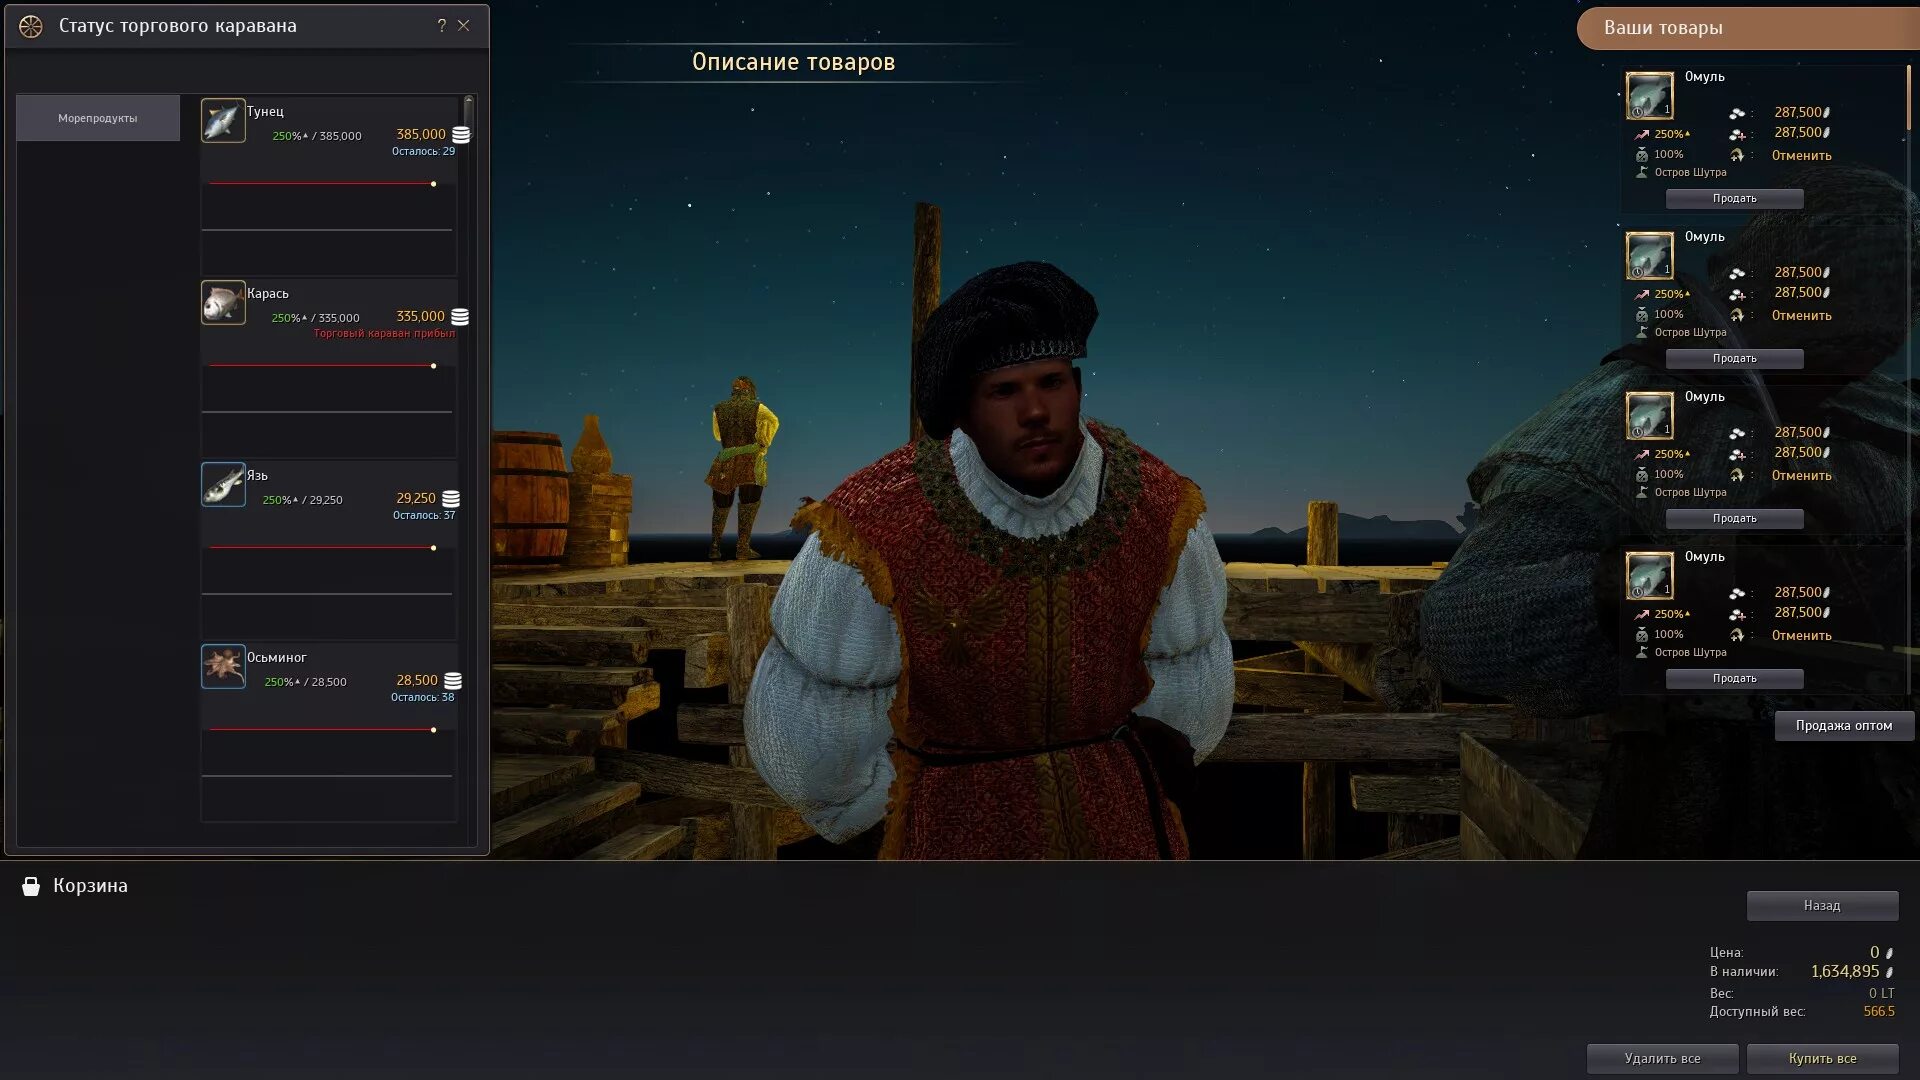This screenshot has height=1080, width=1920.
Task: Click Отменить on fourth Омуль entry
Action: [1802, 636]
